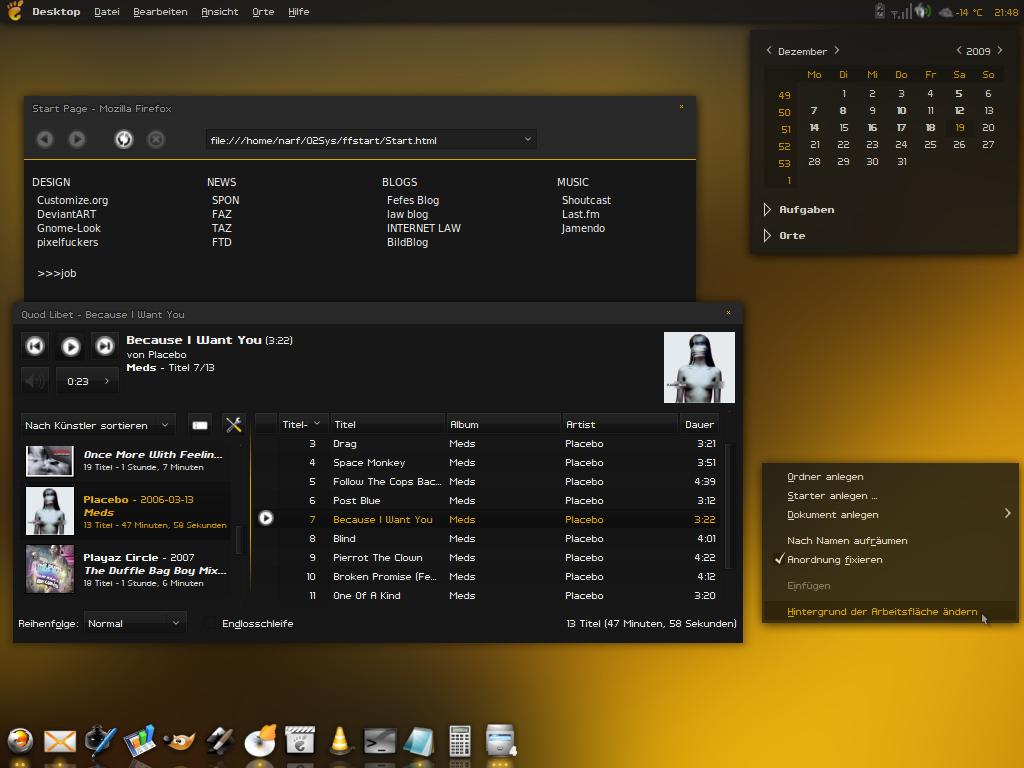Open the network signal indicator in the tray
This screenshot has width=1024, height=768.
(x=901, y=12)
